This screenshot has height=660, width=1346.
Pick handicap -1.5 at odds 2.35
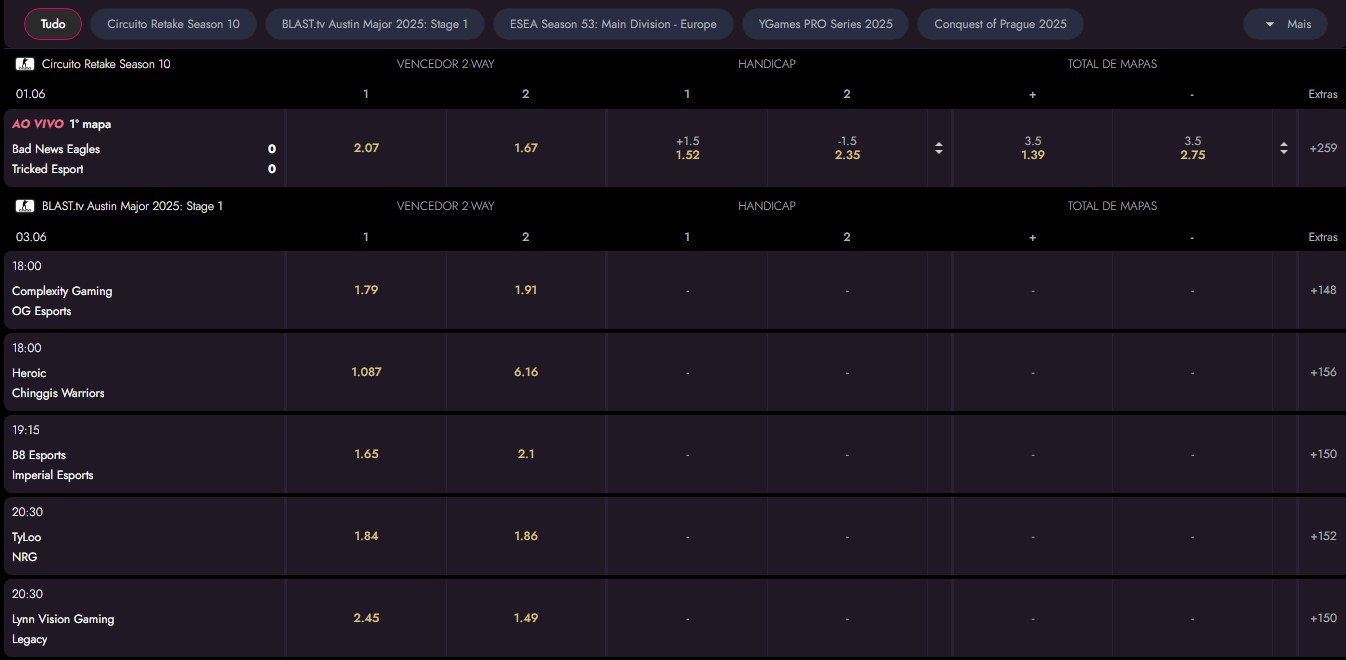(847, 148)
